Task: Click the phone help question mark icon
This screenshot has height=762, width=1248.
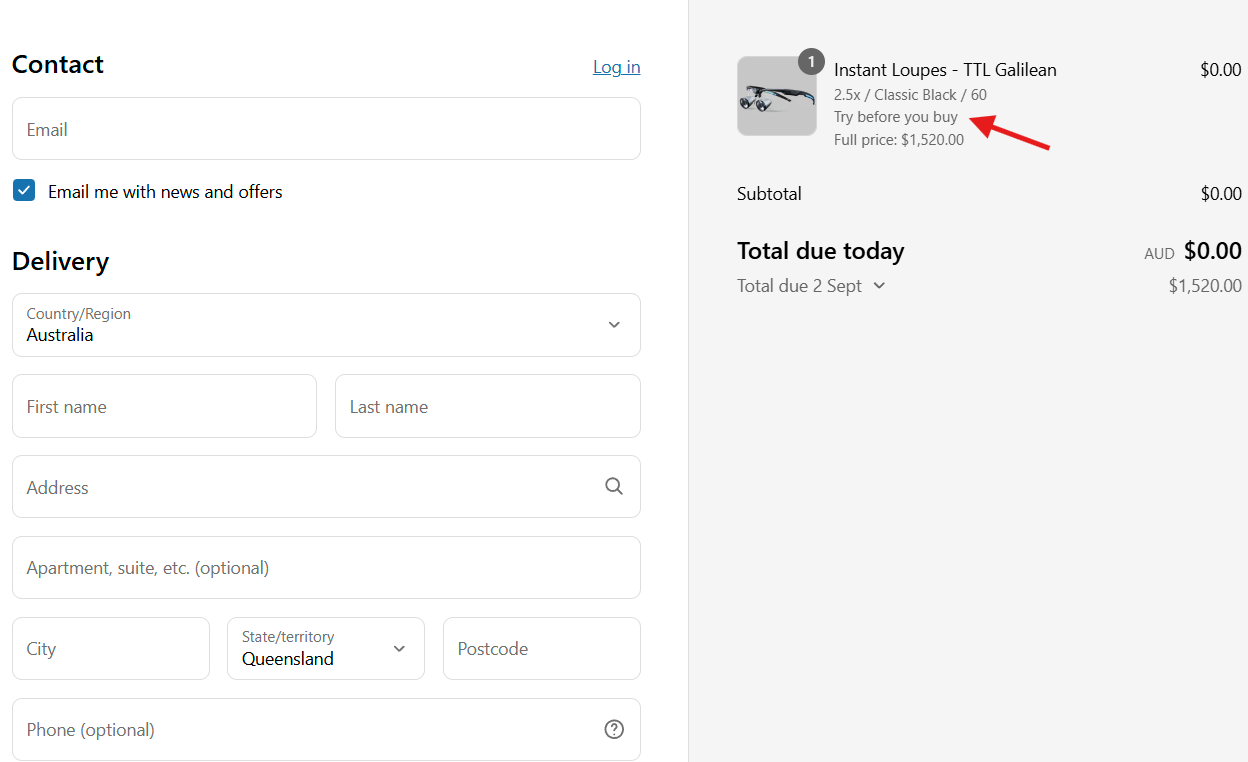Action: (x=614, y=730)
